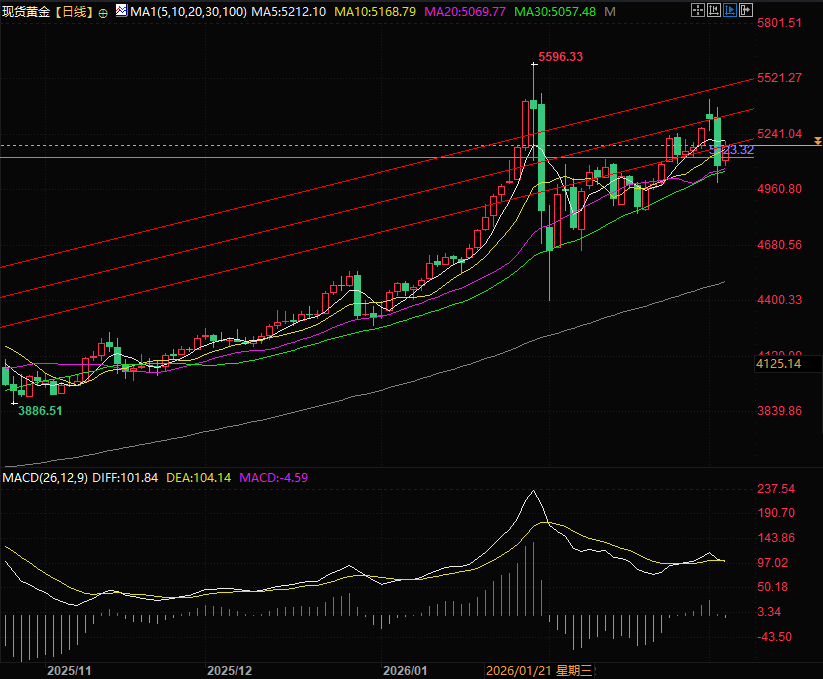Select the yellow MA10:5168.79 label
Viewport: 823px width, 679px height.
375,12
